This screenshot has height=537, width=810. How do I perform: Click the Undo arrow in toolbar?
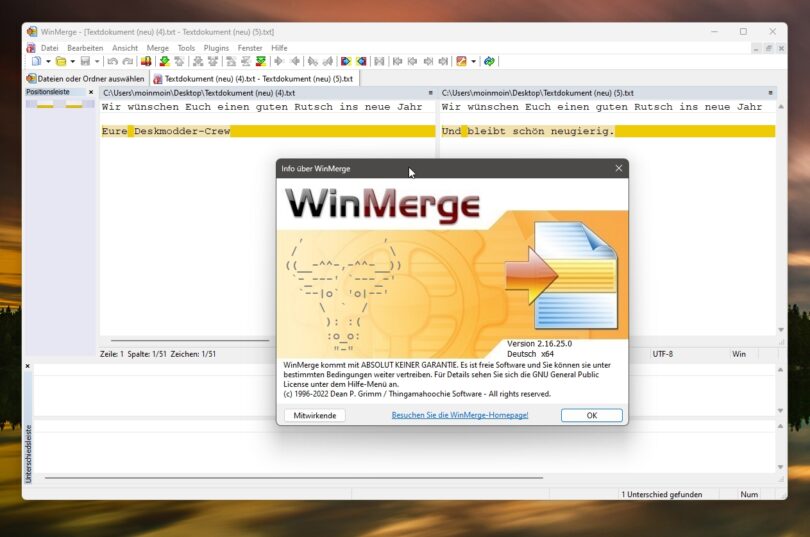pos(113,62)
